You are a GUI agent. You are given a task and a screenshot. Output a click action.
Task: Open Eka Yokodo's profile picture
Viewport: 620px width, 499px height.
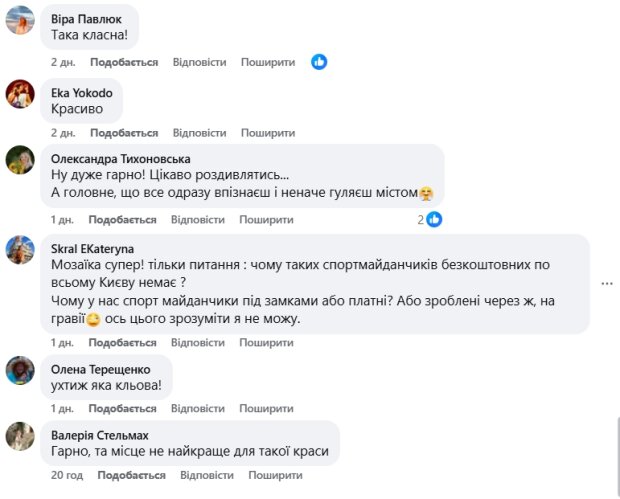[x=20, y=93]
